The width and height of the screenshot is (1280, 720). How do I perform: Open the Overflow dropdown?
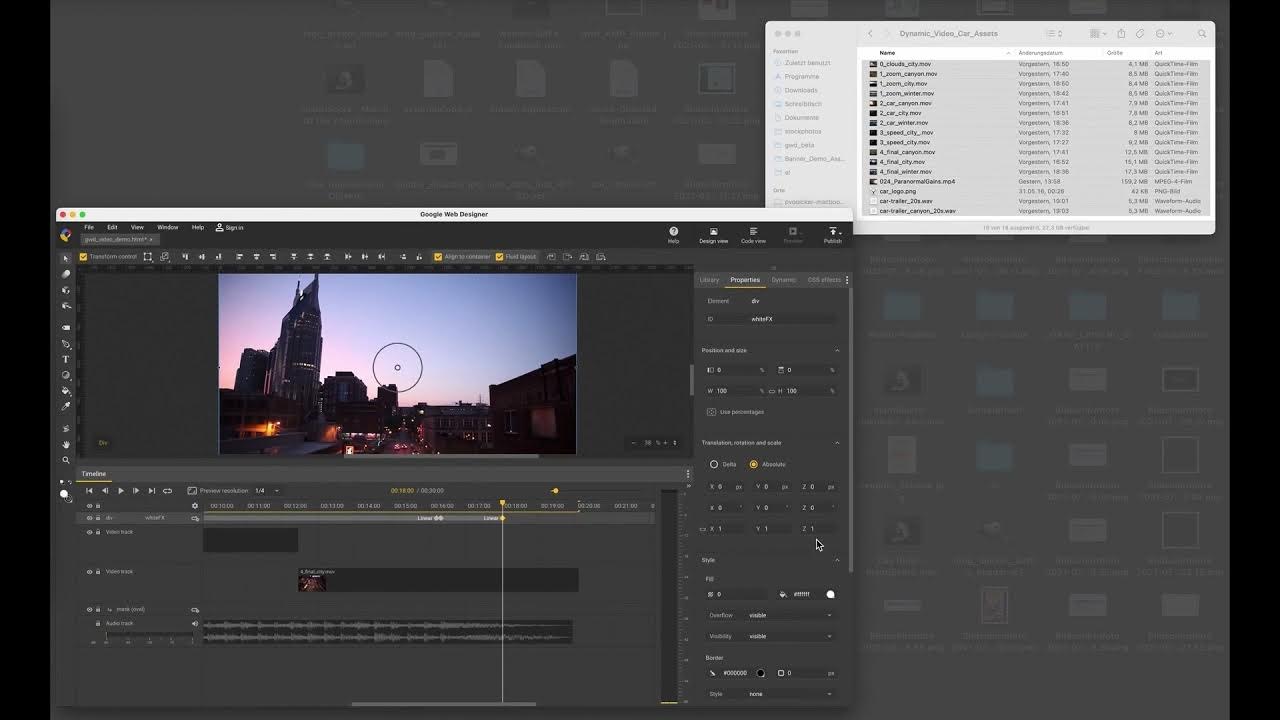coord(789,615)
